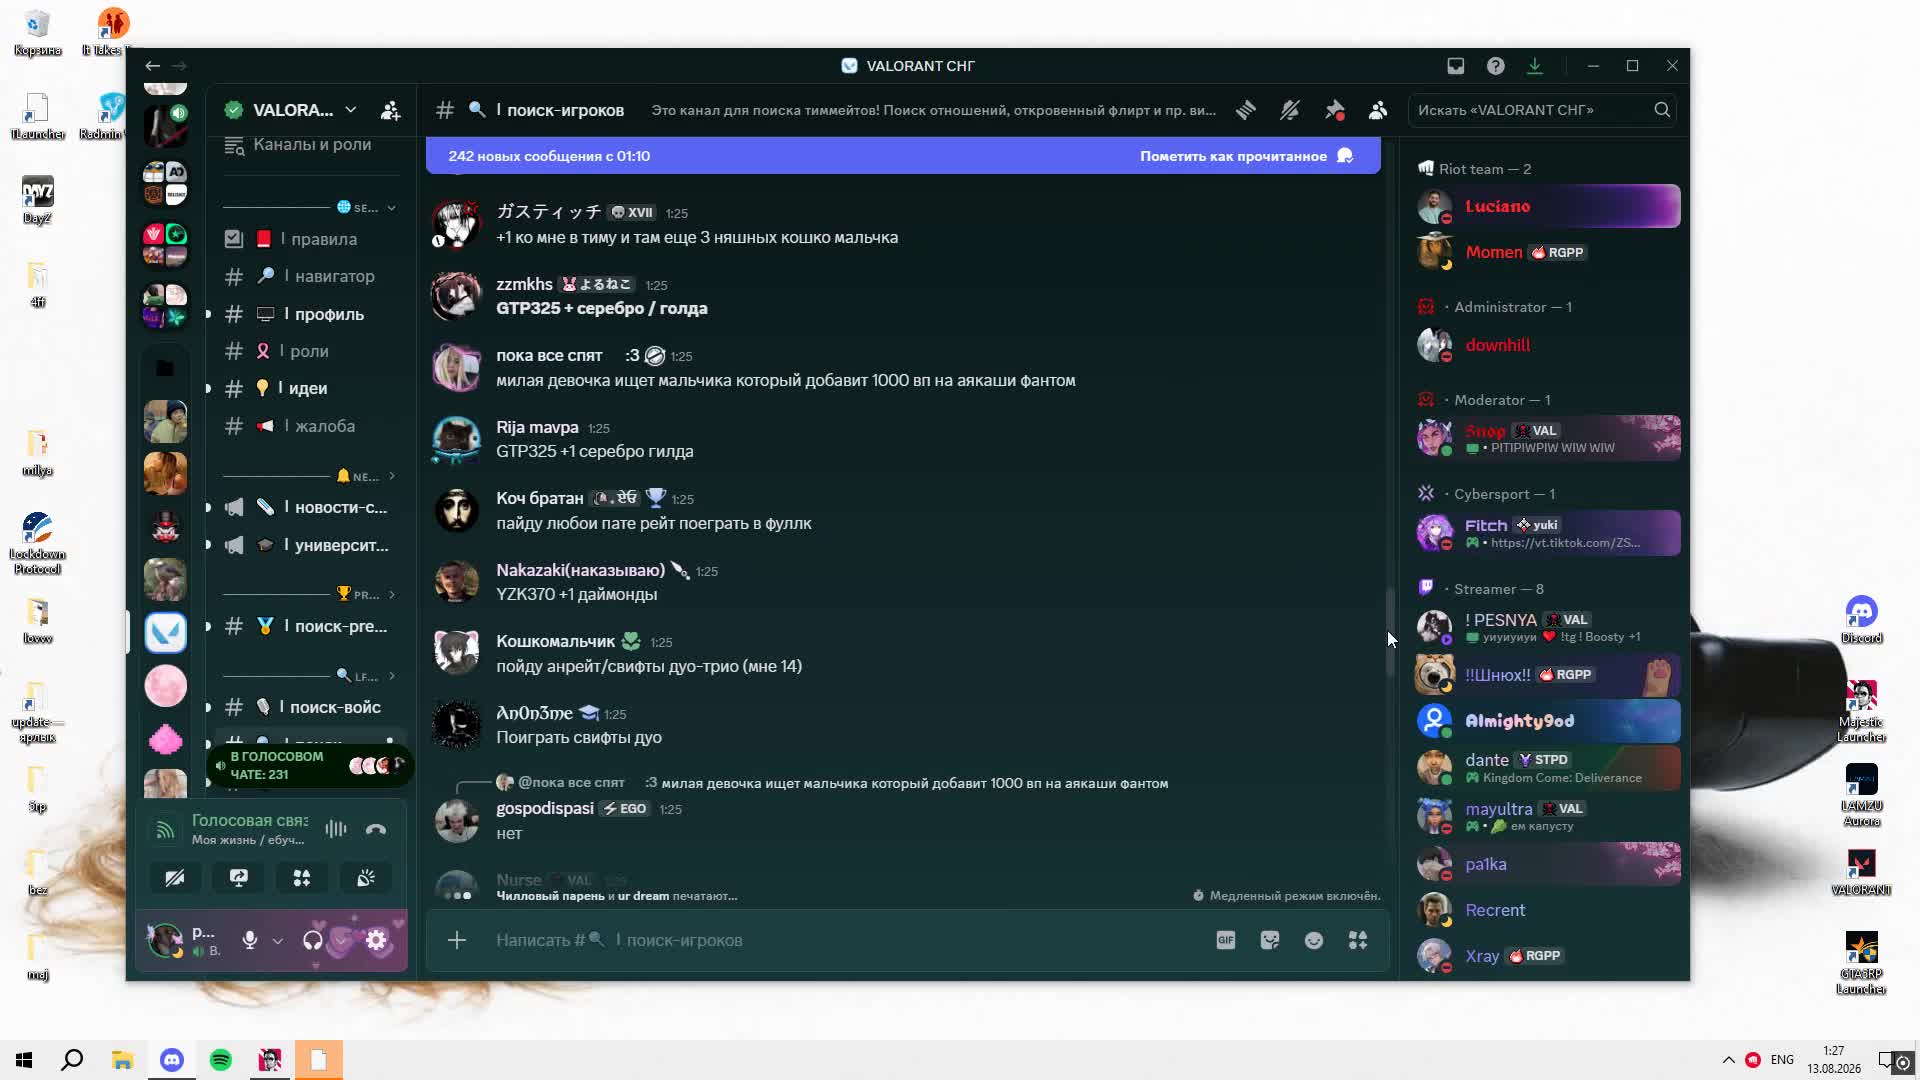
Task: Open Threads icon in channel header
Action: [1246, 110]
